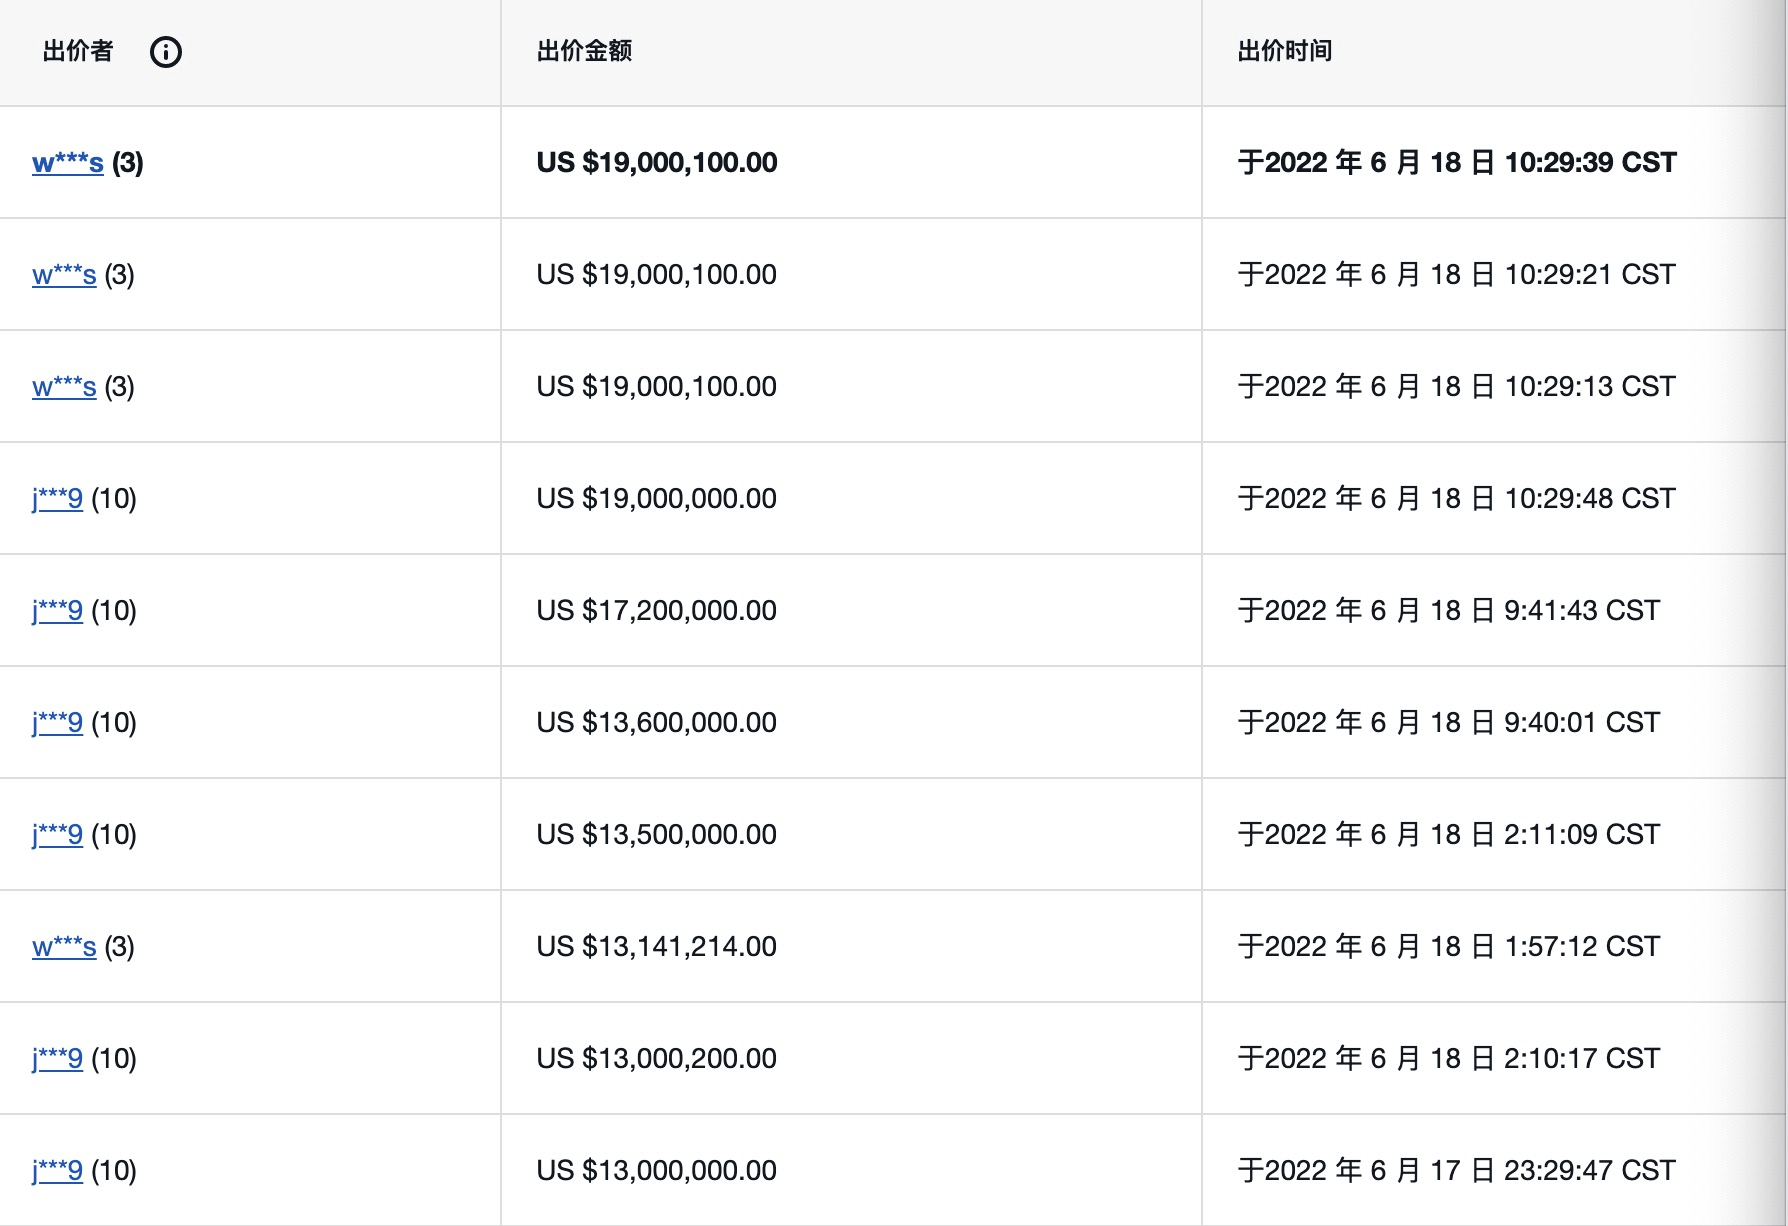Click the 2:11:09 CST bid timestamp
This screenshot has width=1788, height=1226.
1448,835
